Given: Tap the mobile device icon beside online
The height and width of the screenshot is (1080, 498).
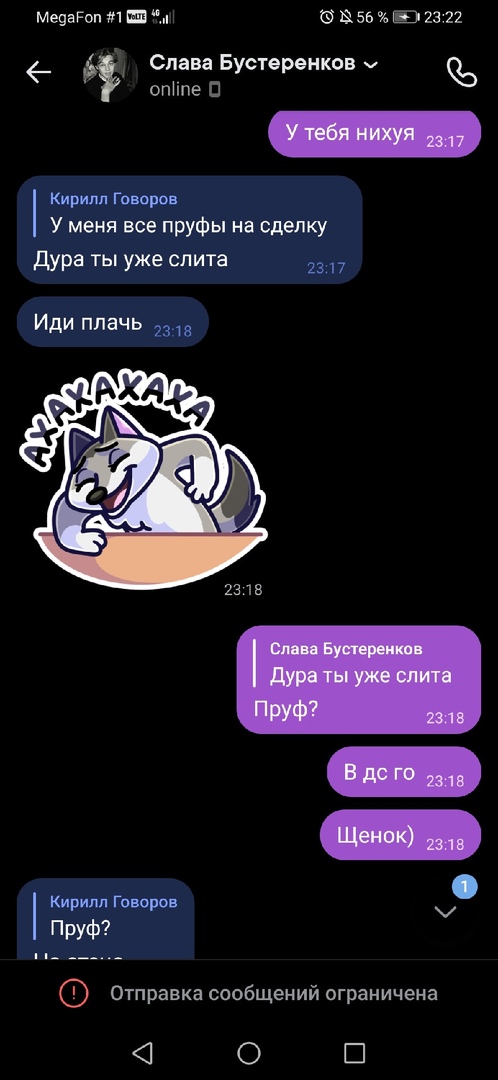Looking at the screenshot, I should 215,90.
